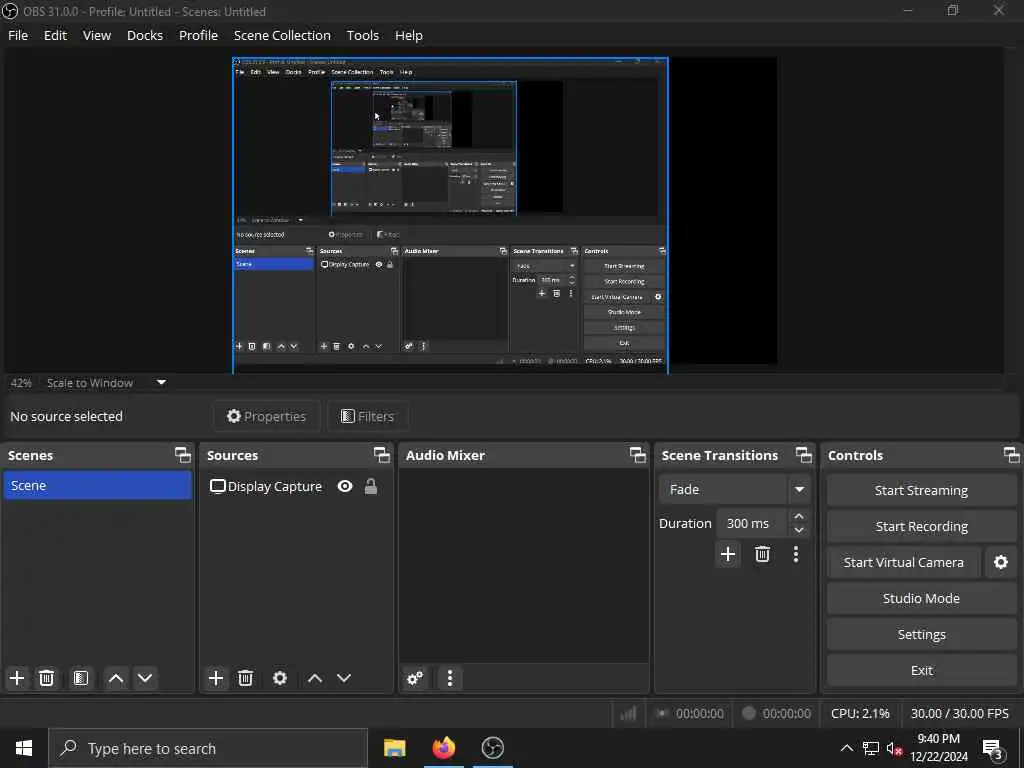
Task: Undock the Scene Transitions panel
Action: coord(803,455)
